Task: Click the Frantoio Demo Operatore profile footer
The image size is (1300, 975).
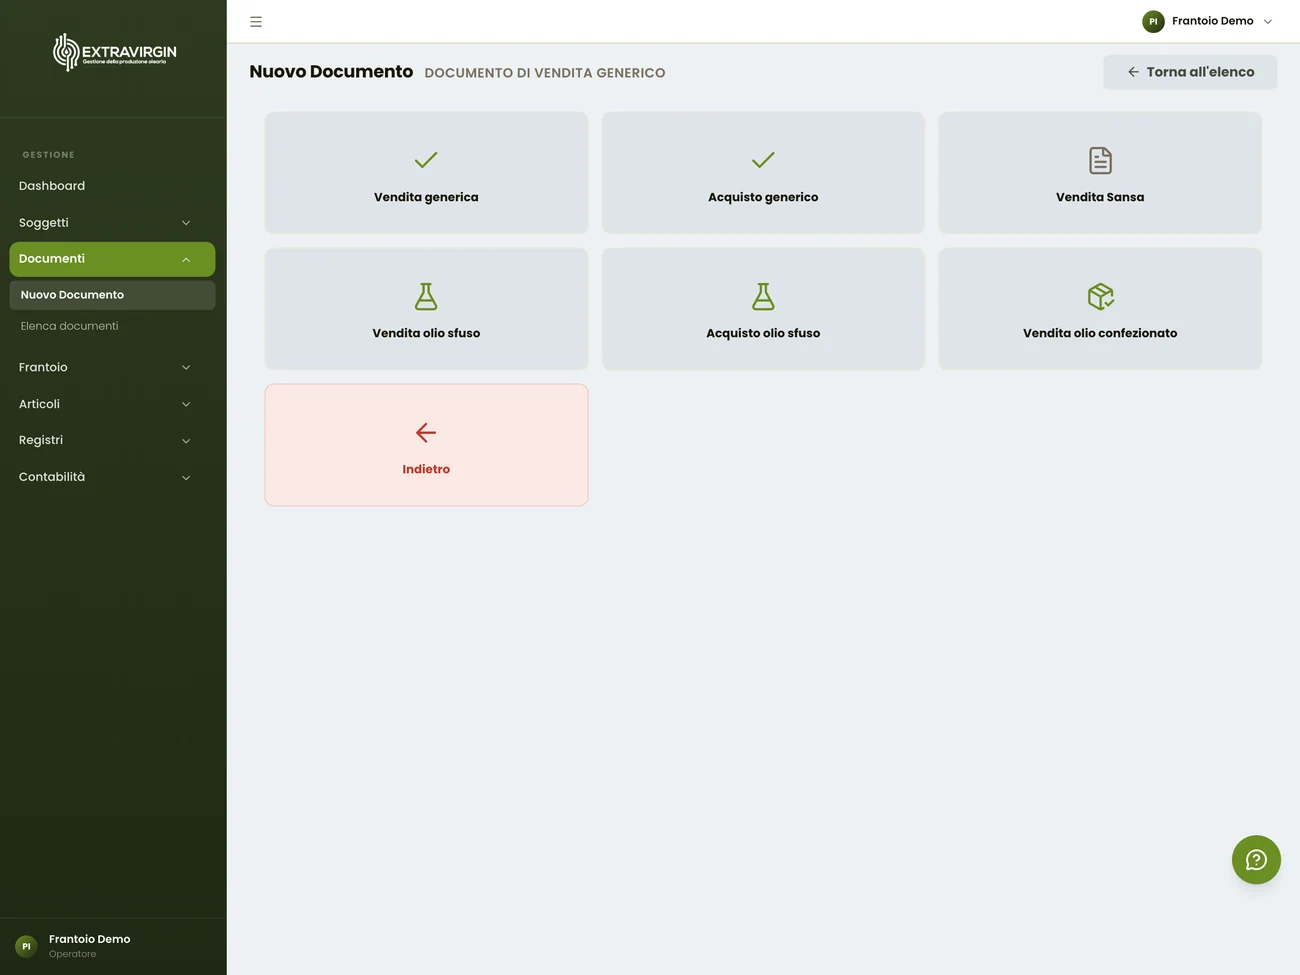Action: tap(113, 946)
